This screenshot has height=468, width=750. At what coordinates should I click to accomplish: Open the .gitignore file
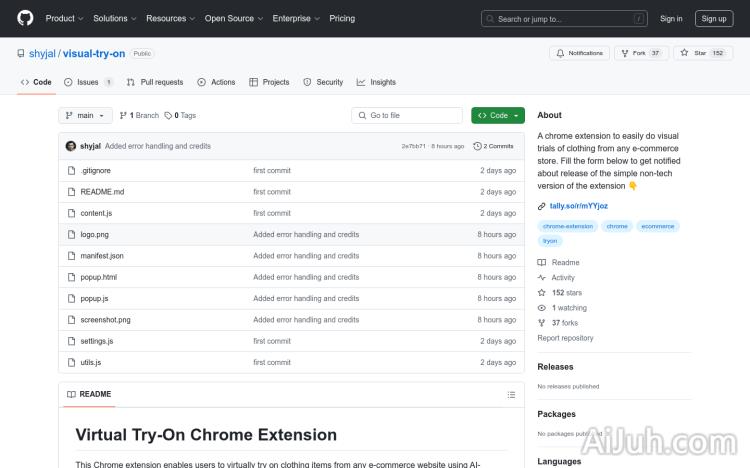(x=96, y=170)
